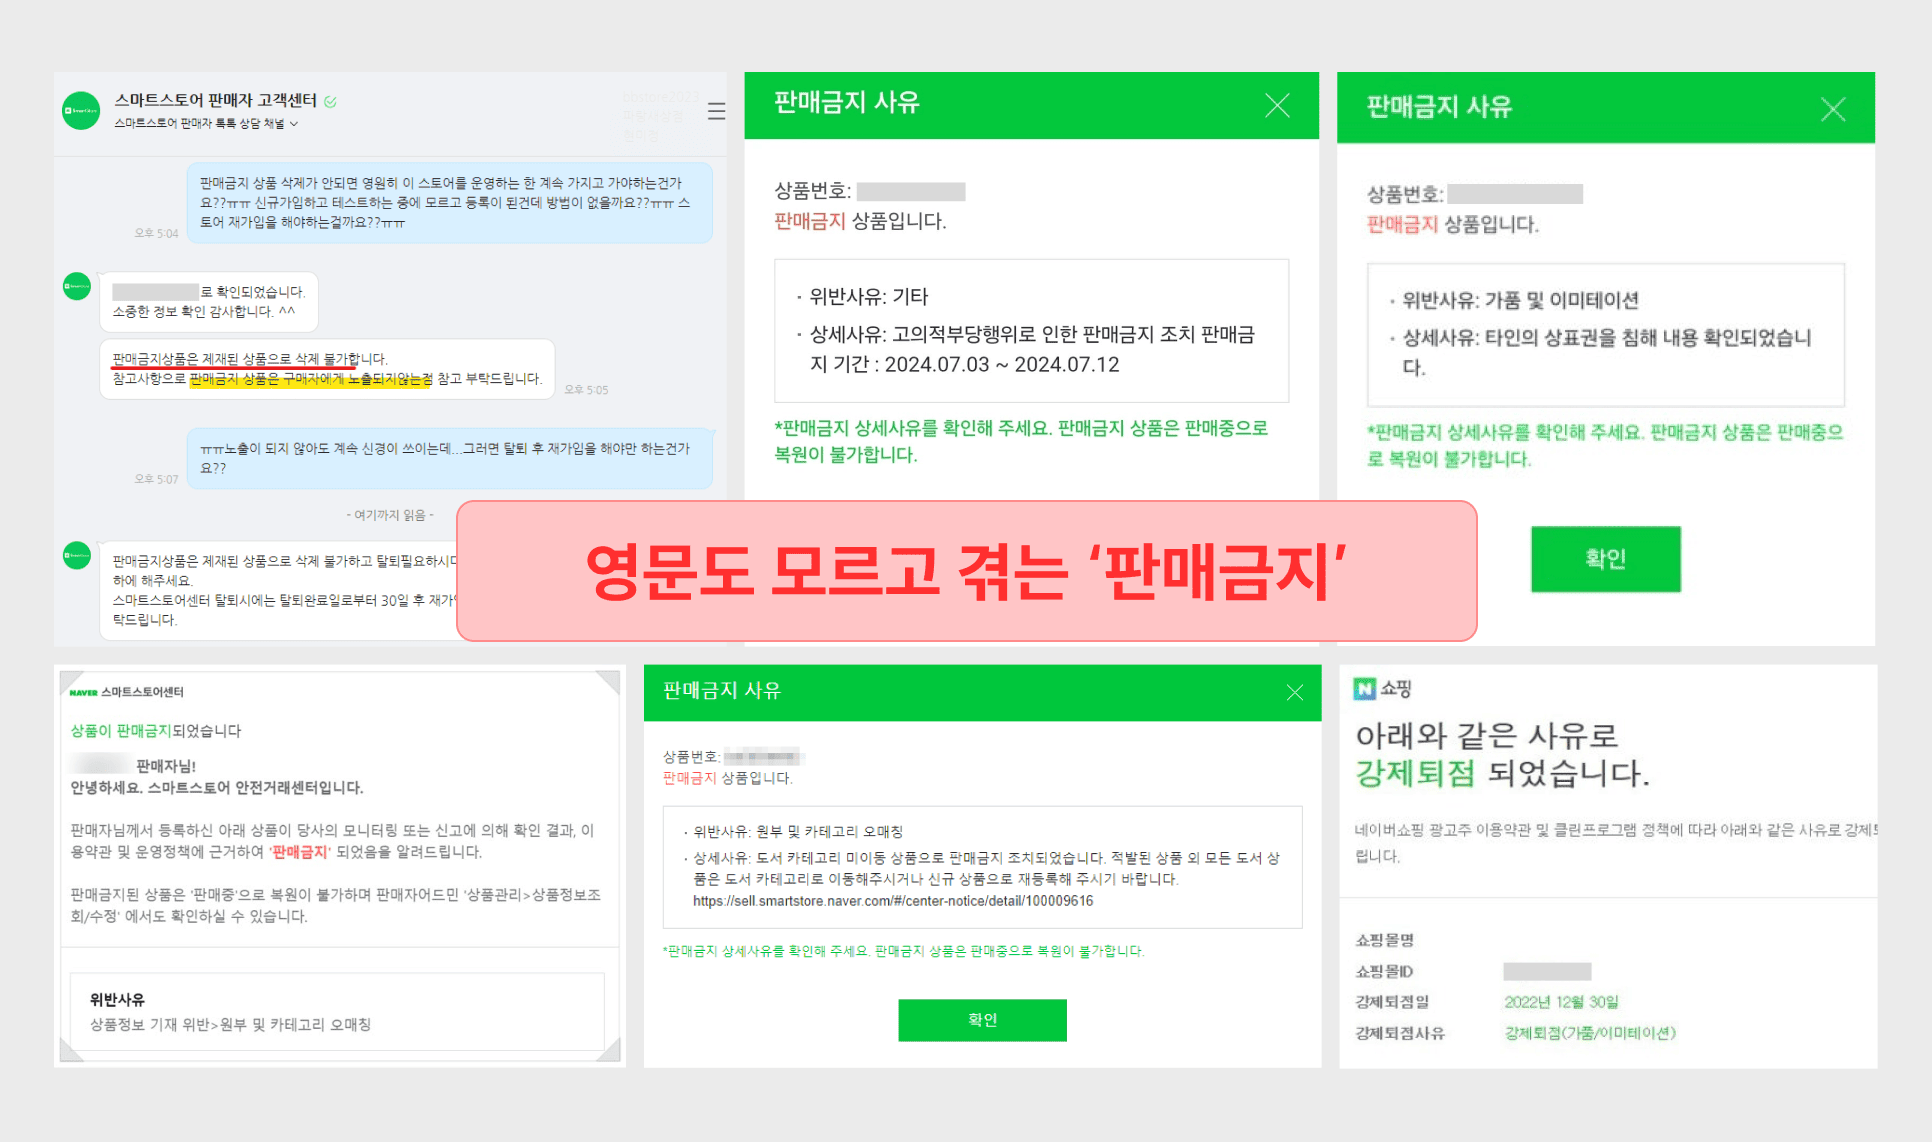Click the date 2022년 12월 30일
The width and height of the screenshot is (1932, 1142).
1561,1002
